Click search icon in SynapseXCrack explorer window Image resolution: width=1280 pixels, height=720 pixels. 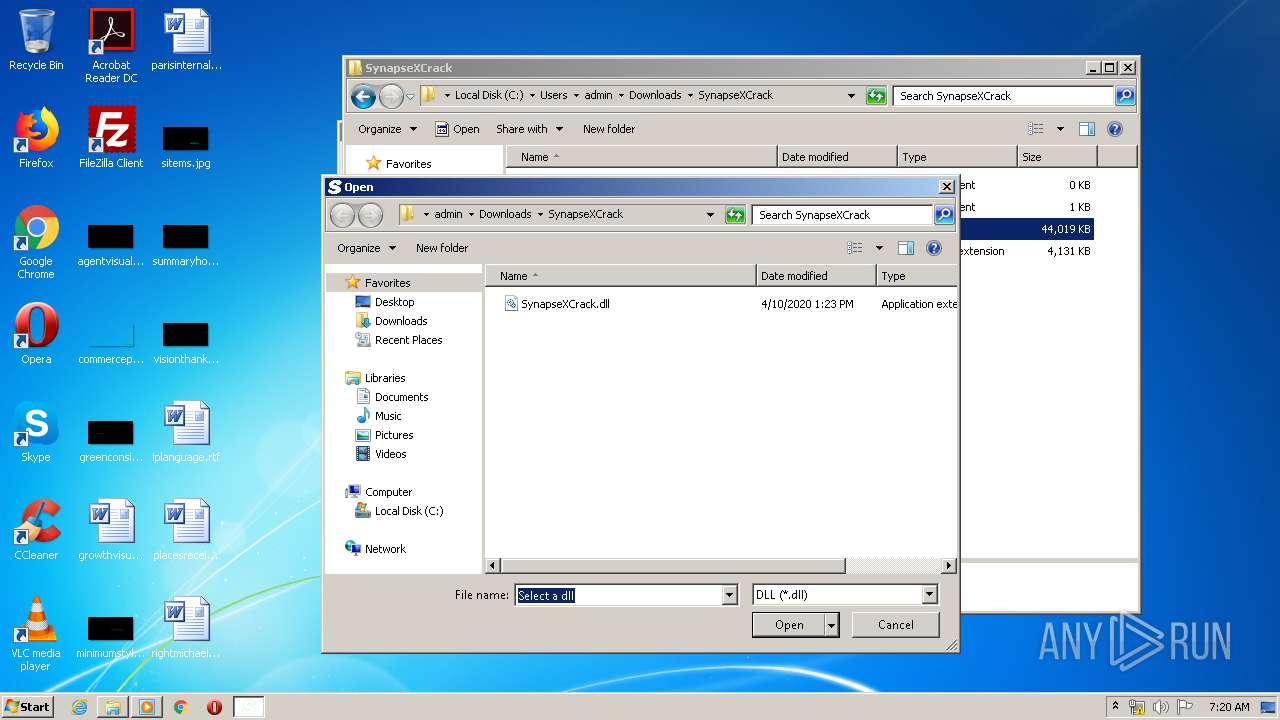1125,96
